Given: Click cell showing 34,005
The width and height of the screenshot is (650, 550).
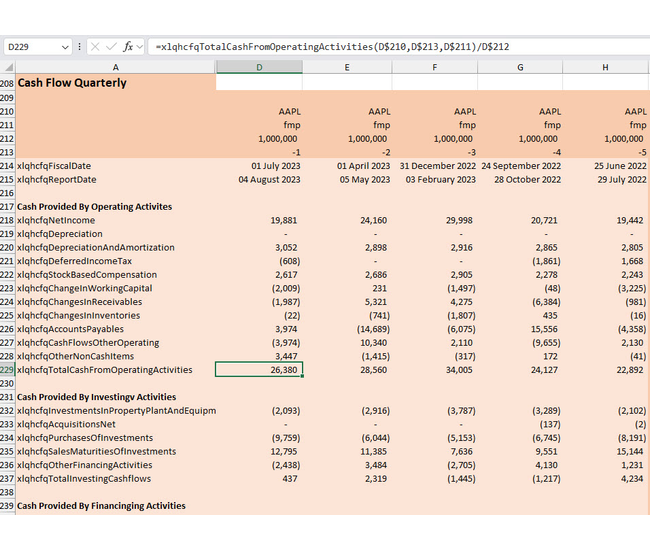Looking at the screenshot, I should click(435, 370).
